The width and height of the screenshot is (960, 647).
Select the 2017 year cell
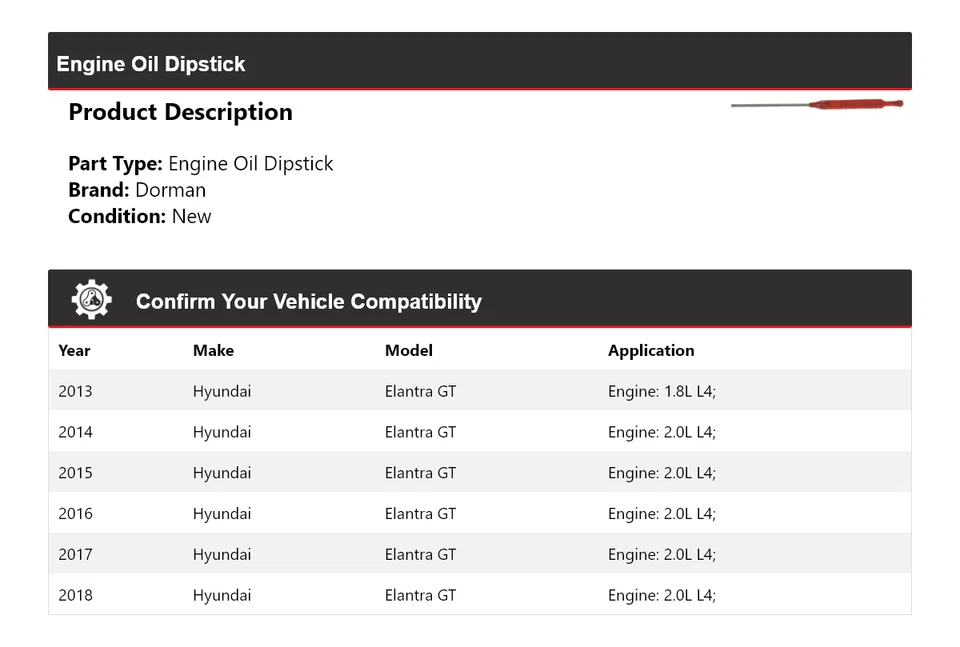tap(75, 555)
